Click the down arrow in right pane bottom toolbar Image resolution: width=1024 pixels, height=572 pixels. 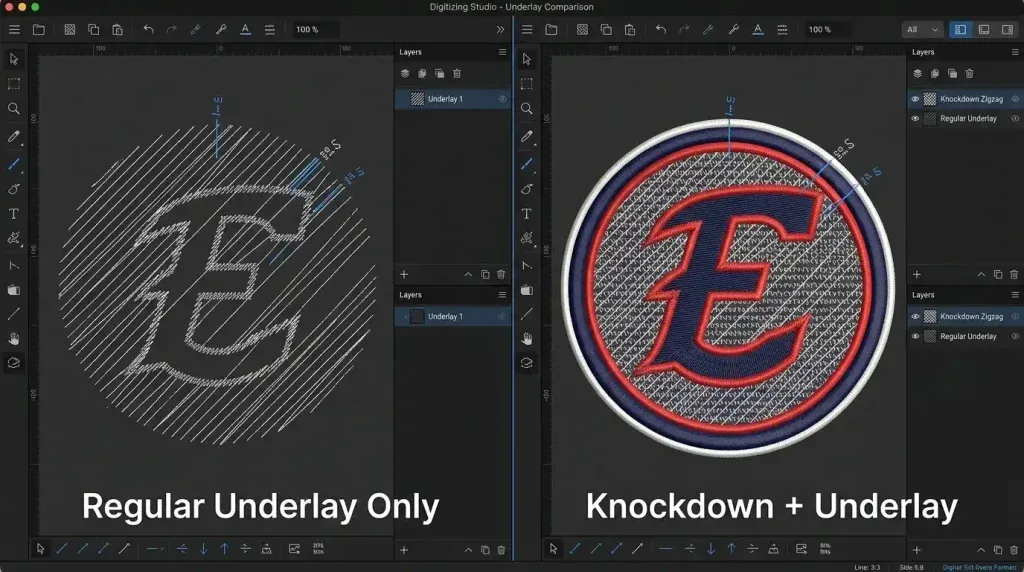711,549
